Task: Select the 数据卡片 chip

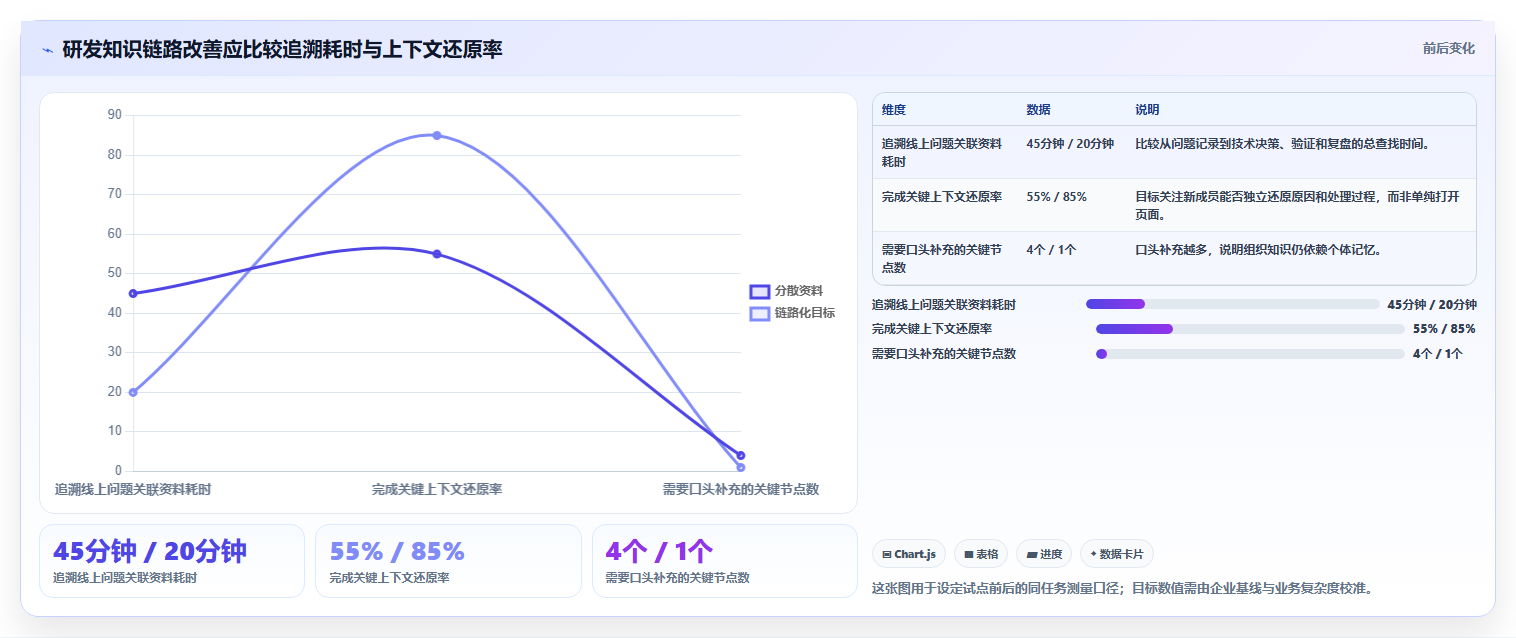Action: (1117, 554)
